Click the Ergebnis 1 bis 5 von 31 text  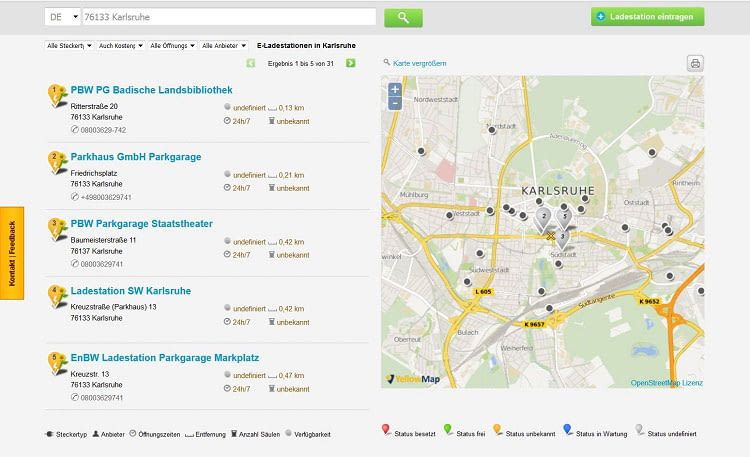click(x=301, y=64)
